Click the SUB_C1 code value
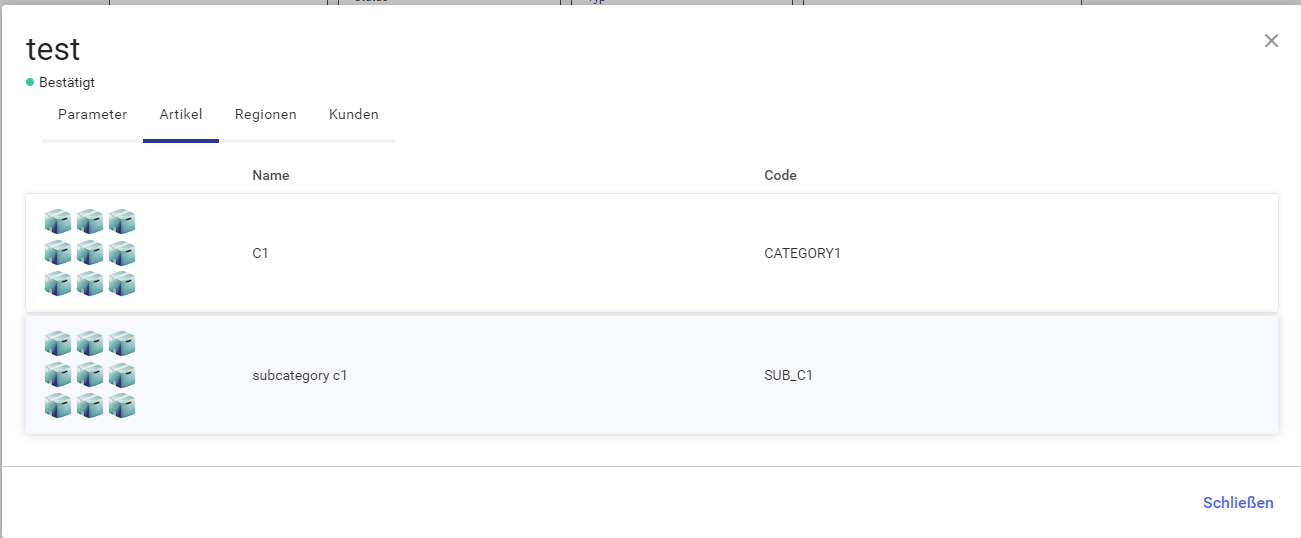The height and width of the screenshot is (538, 1301). pyautogui.click(x=788, y=376)
